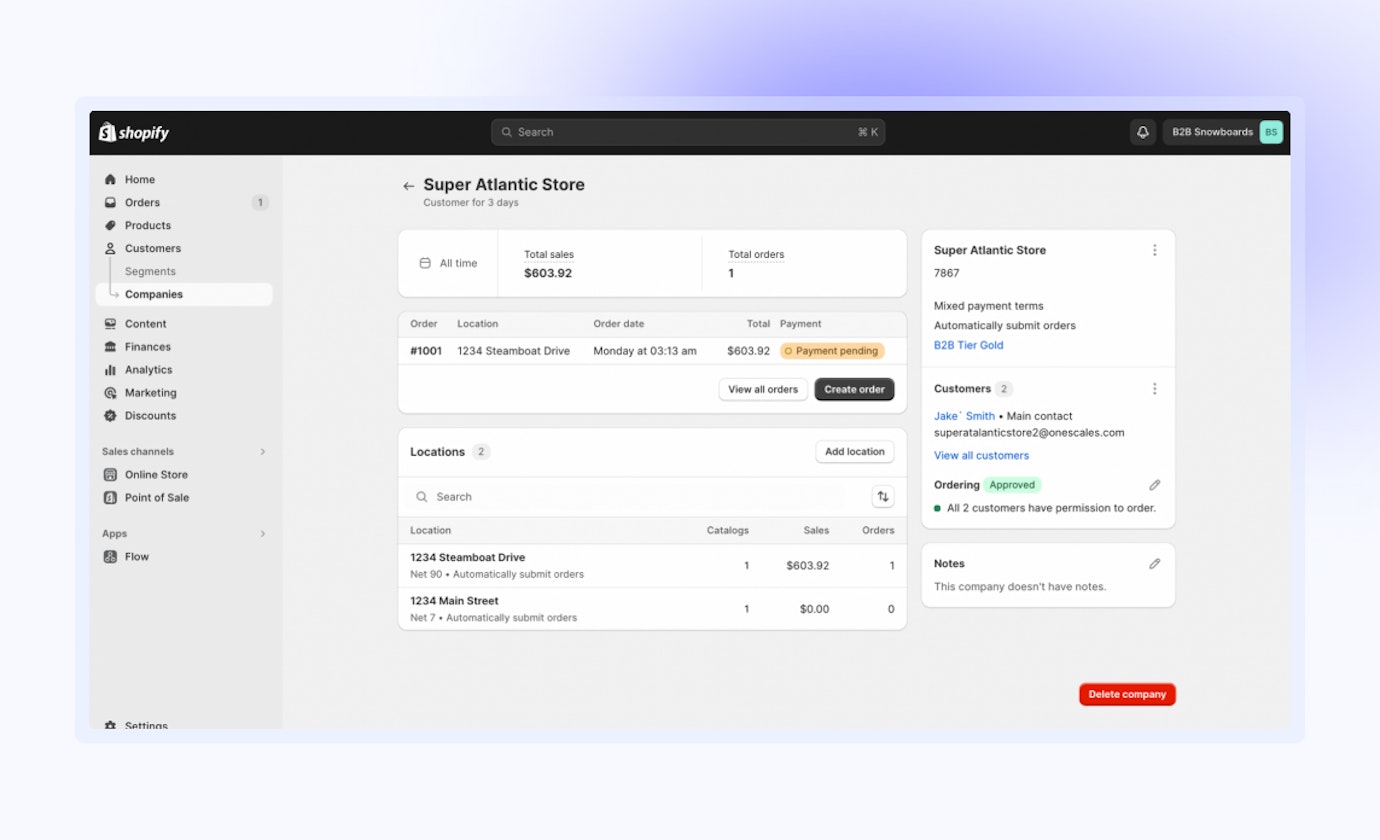Open notifications bell icon

1143,132
